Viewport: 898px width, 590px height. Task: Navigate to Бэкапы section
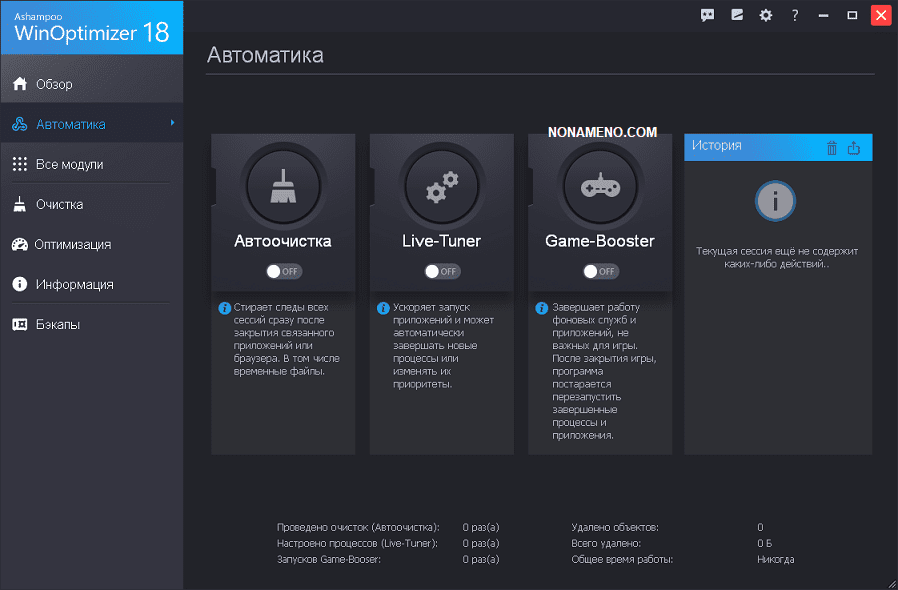click(58, 324)
